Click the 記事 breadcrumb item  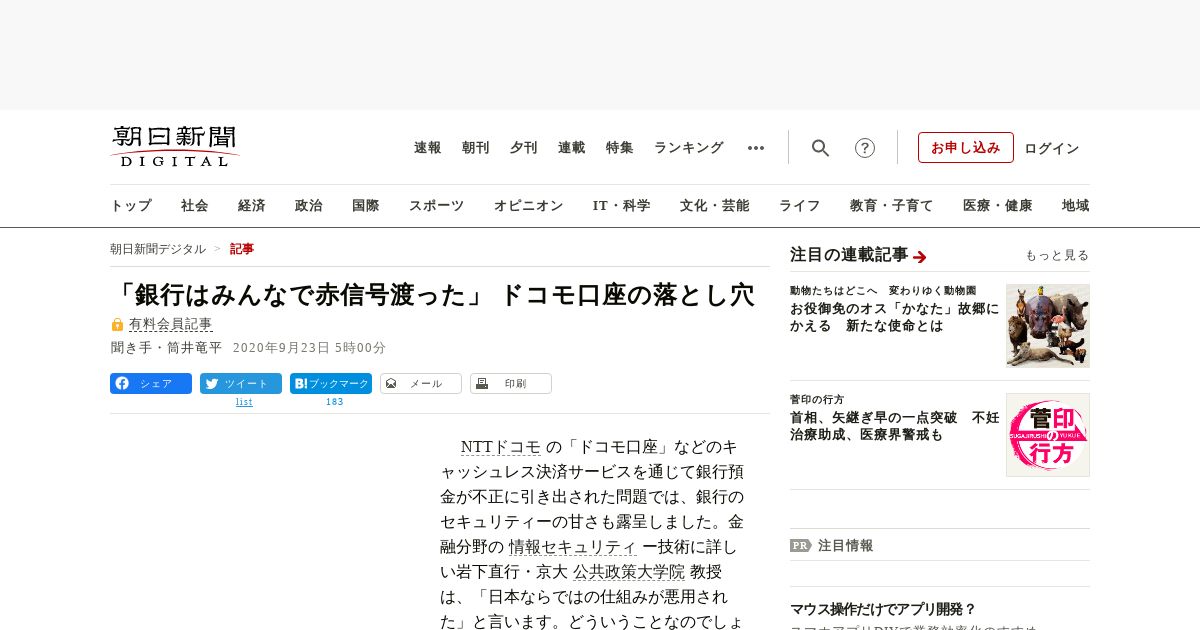(242, 249)
